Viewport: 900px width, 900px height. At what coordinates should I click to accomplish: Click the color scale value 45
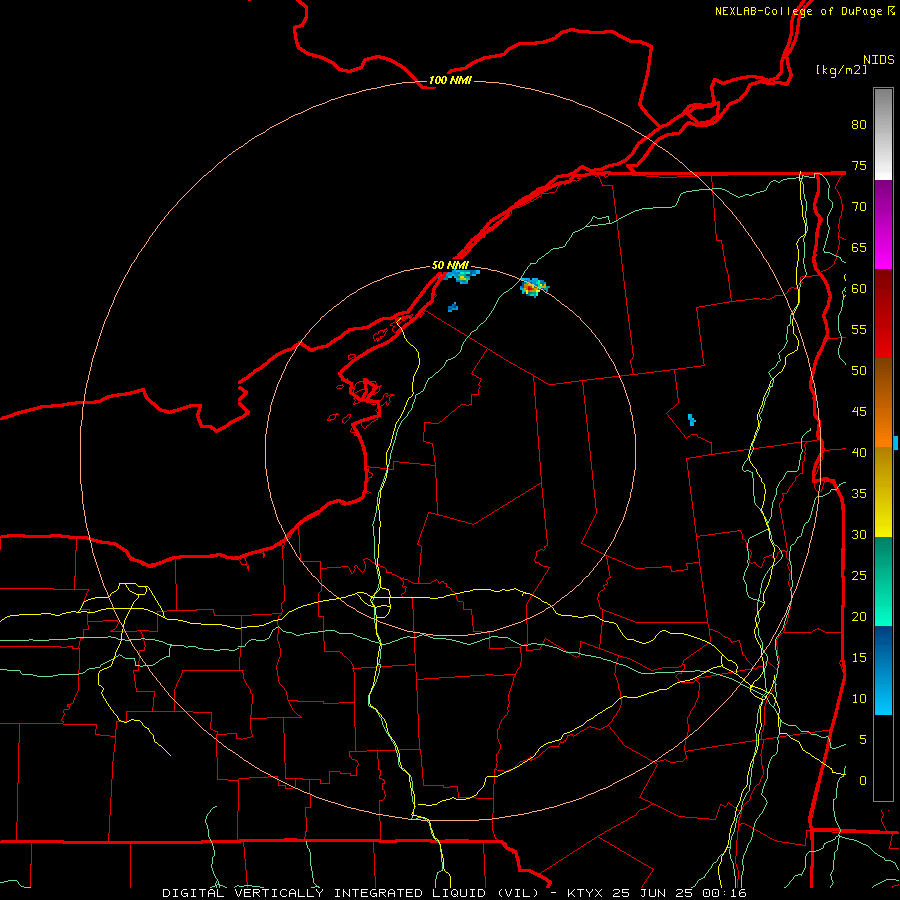(x=859, y=412)
